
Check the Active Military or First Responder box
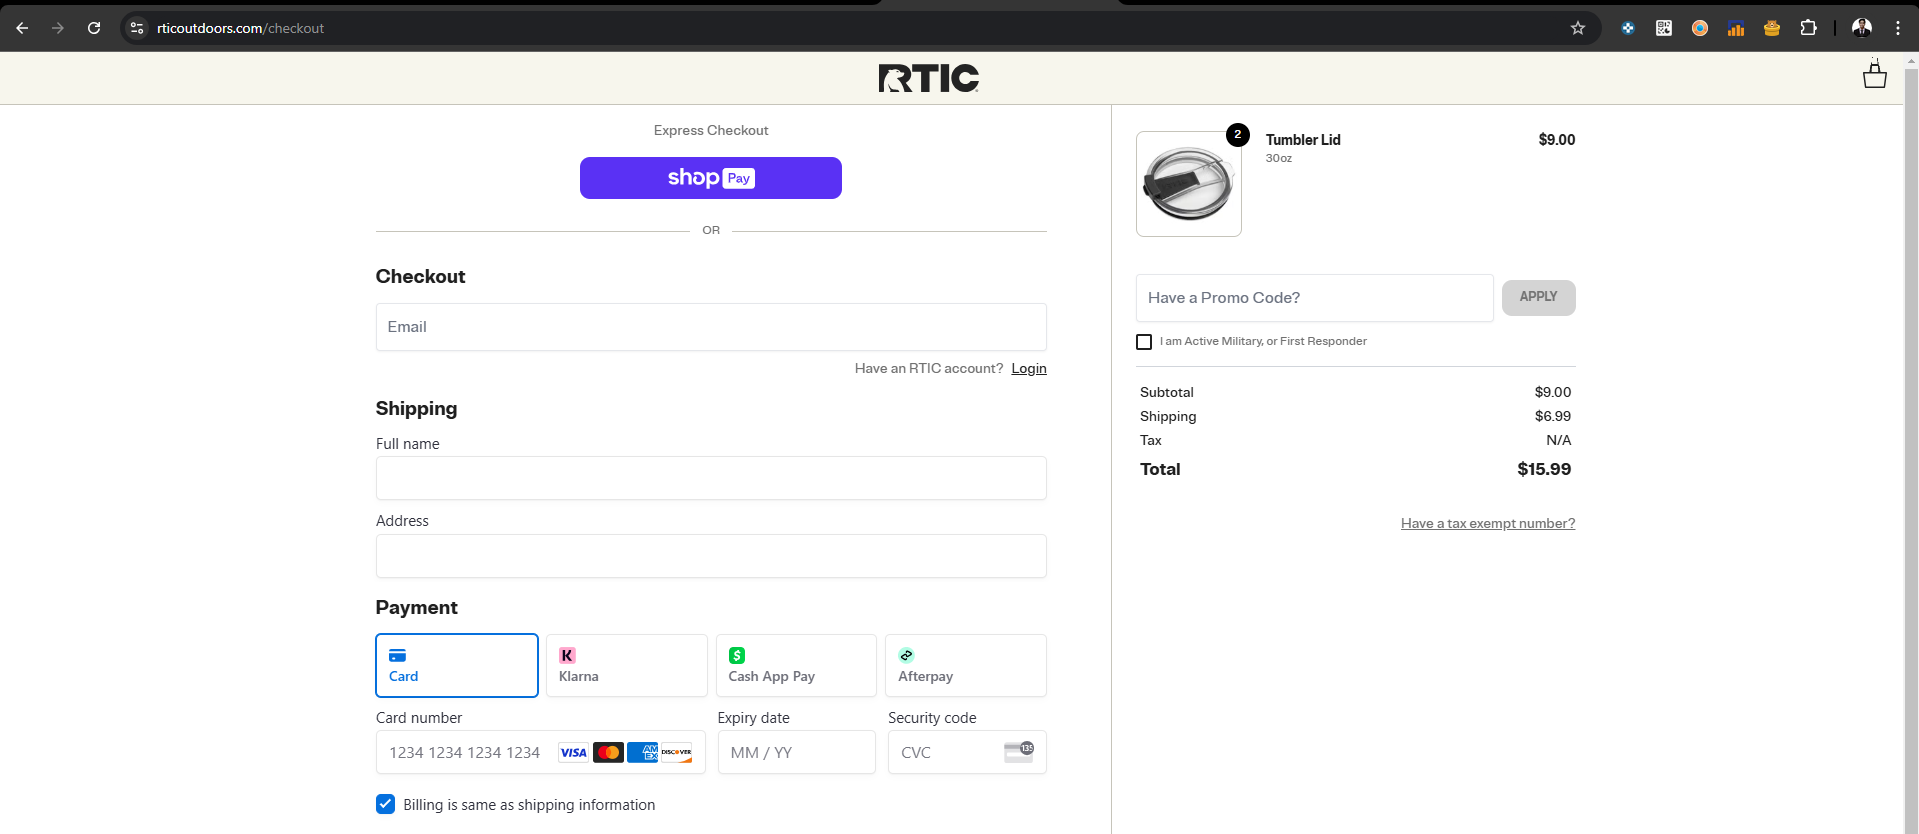coord(1144,342)
